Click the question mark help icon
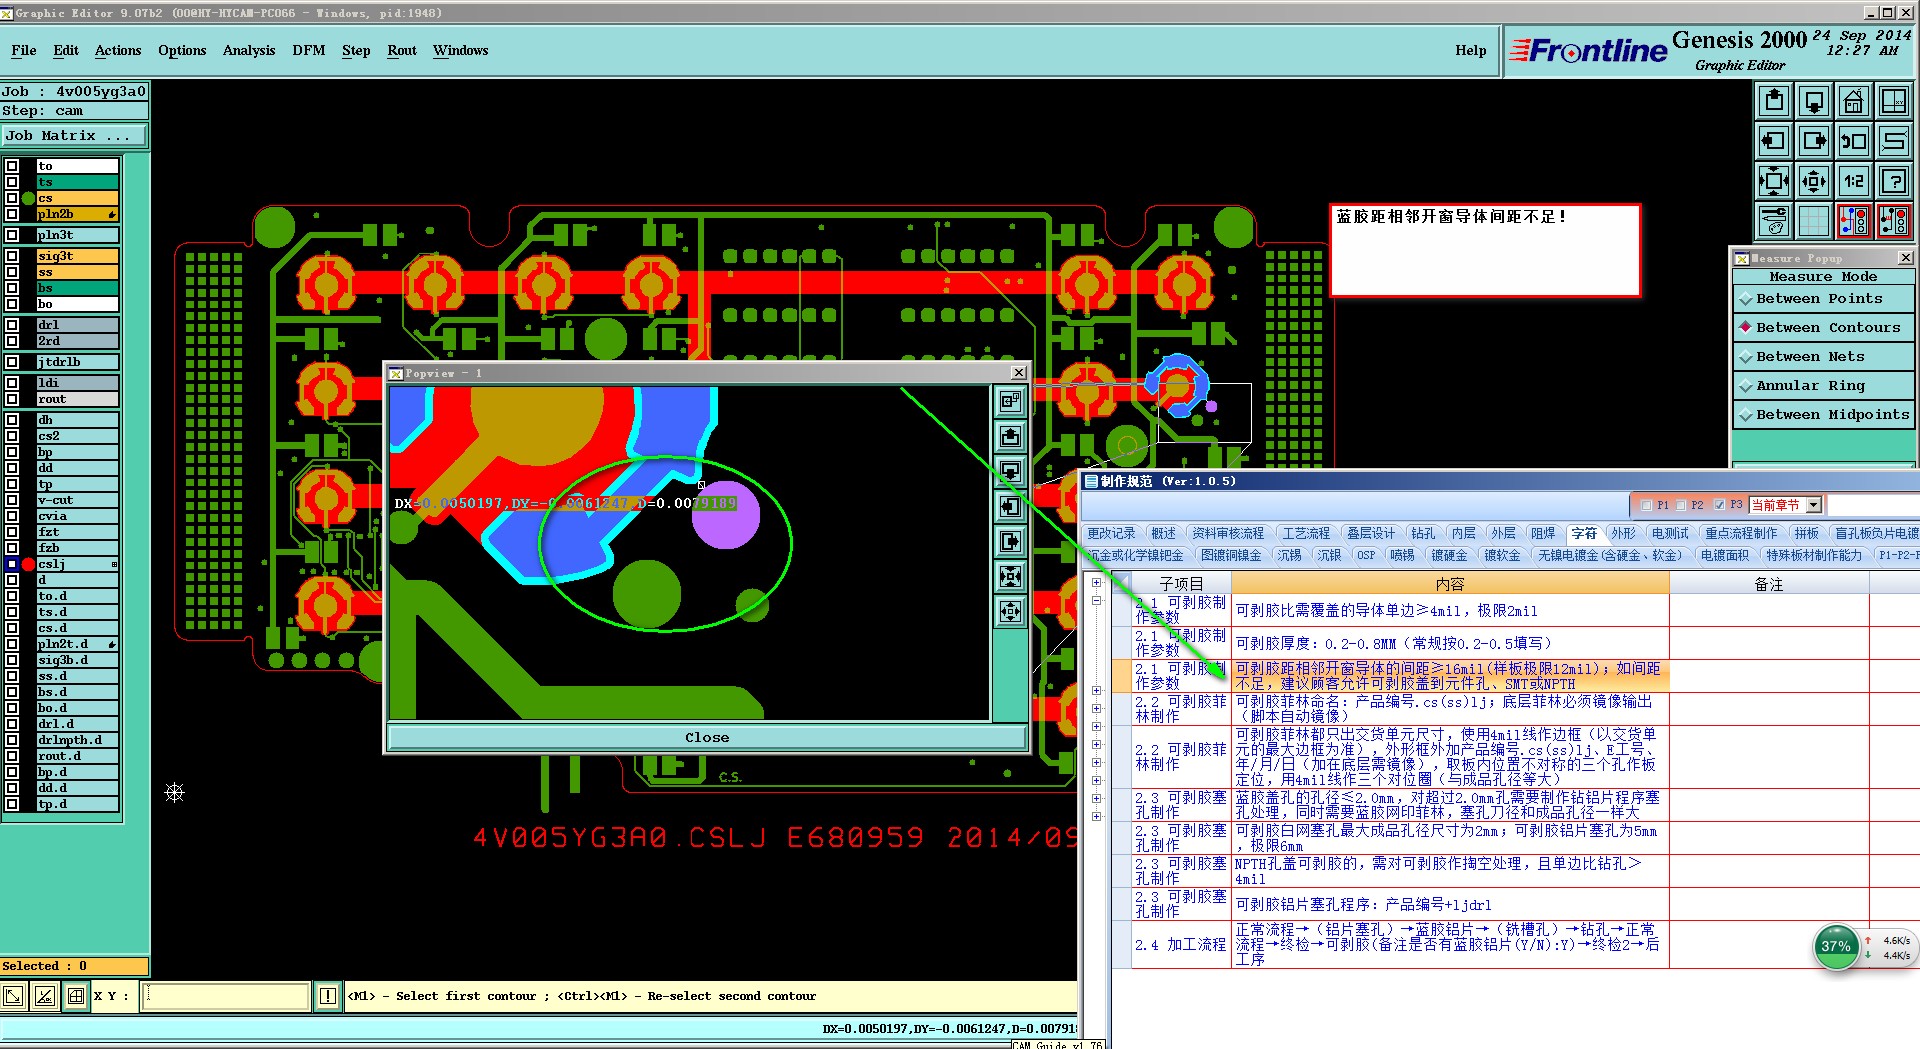The height and width of the screenshot is (1049, 1920). [1894, 181]
